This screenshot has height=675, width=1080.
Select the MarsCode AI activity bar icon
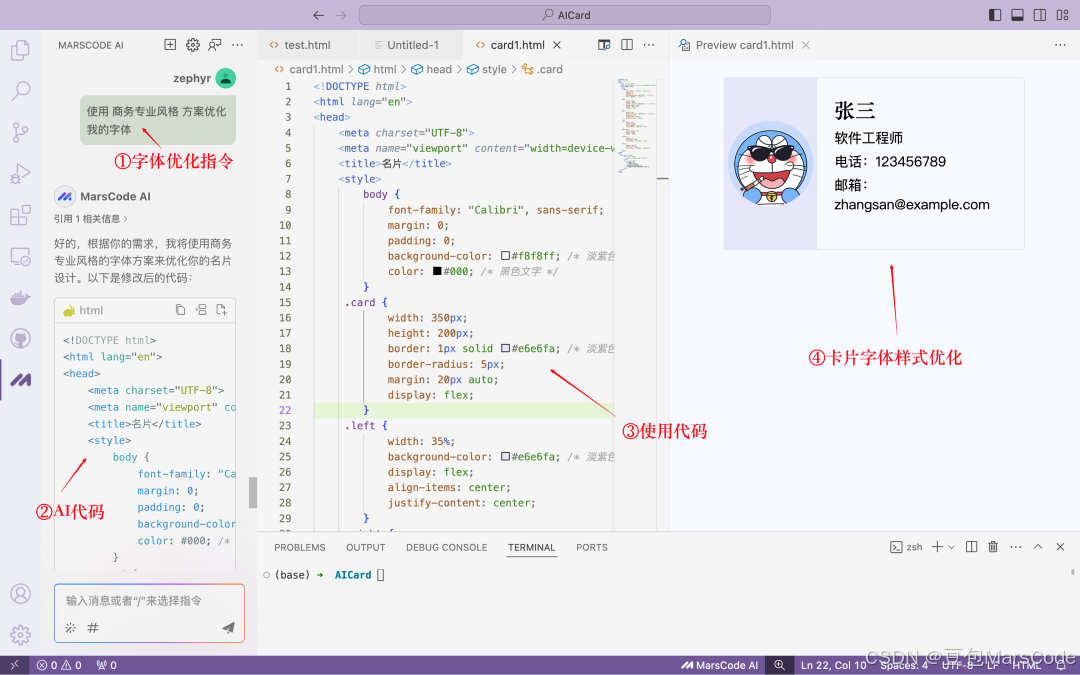20,380
